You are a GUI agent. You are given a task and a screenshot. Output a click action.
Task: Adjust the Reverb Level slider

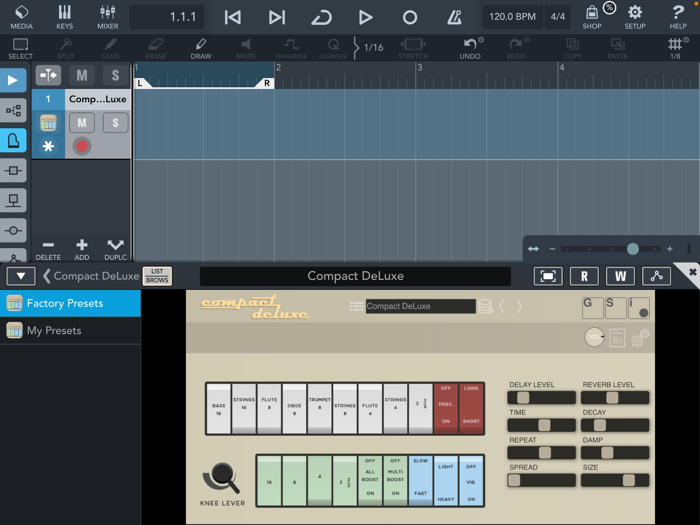(x=615, y=397)
